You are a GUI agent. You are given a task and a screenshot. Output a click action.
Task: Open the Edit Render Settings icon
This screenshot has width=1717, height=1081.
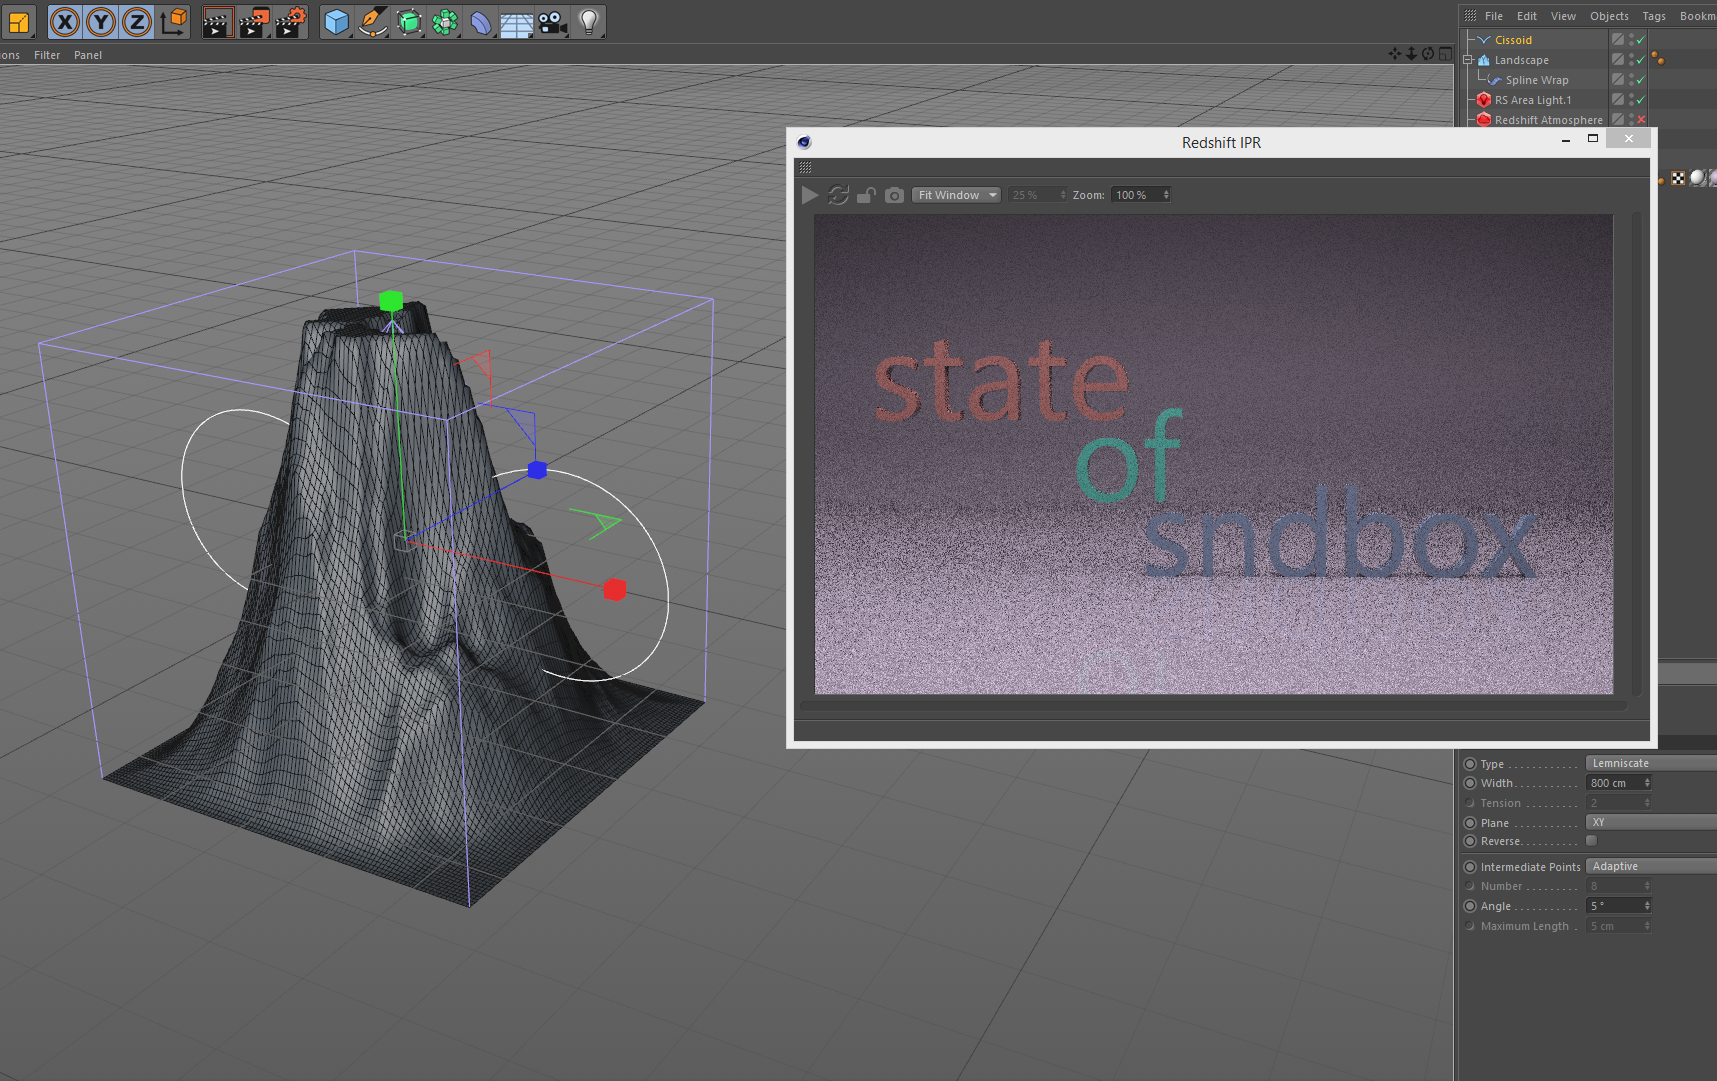[290, 21]
